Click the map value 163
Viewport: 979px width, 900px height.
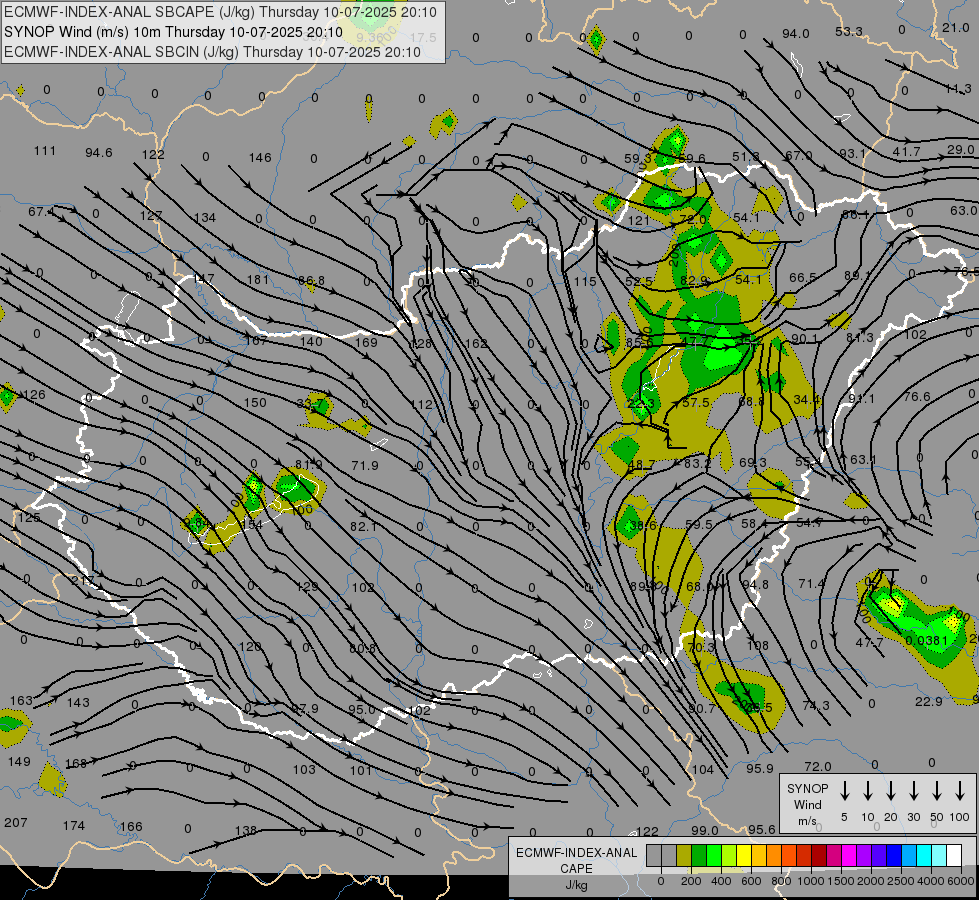(21, 700)
